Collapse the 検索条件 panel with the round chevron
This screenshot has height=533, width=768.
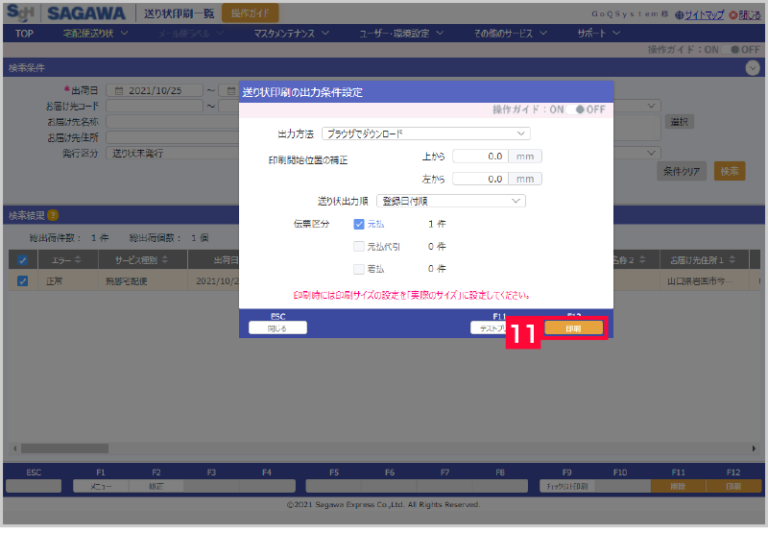coord(752,68)
